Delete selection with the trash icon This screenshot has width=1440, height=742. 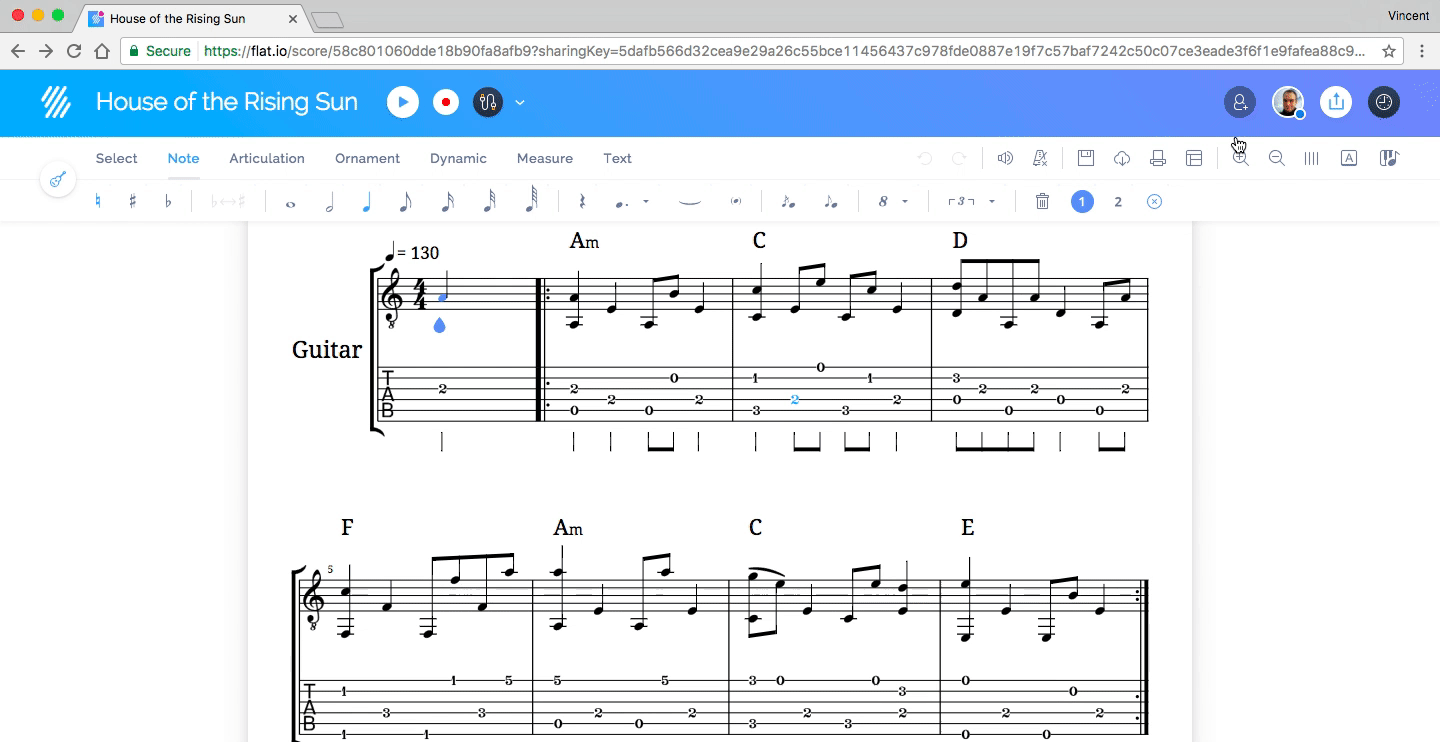(1042, 201)
